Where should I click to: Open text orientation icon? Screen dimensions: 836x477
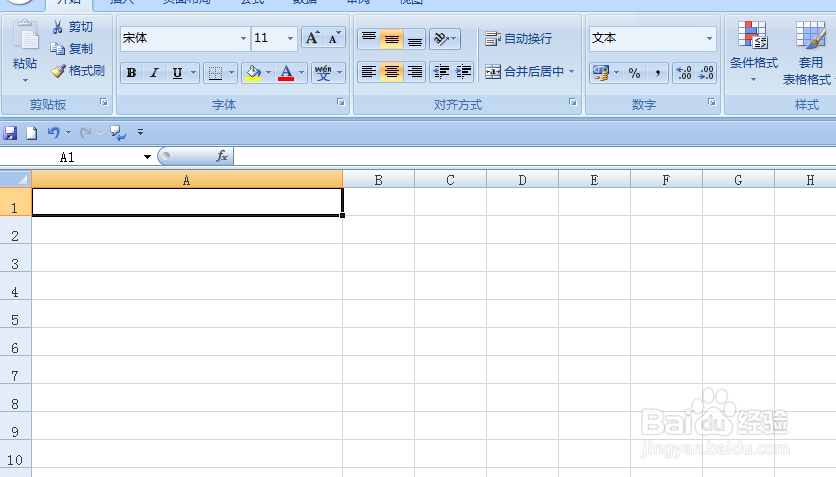click(x=445, y=39)
